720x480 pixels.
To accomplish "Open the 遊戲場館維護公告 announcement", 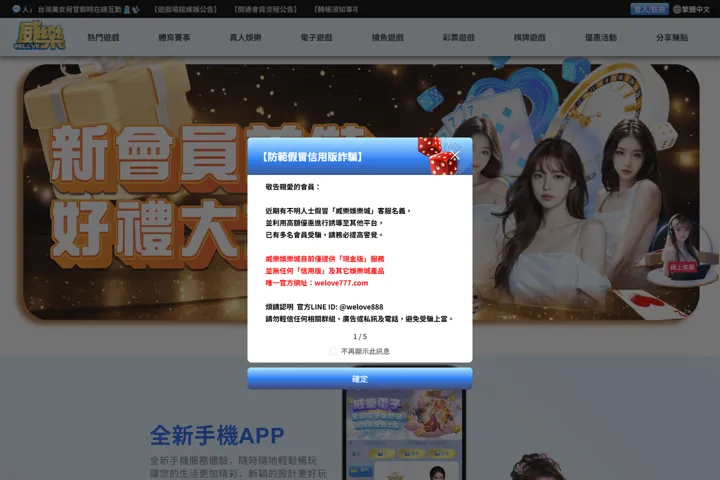I will point(186,9).
